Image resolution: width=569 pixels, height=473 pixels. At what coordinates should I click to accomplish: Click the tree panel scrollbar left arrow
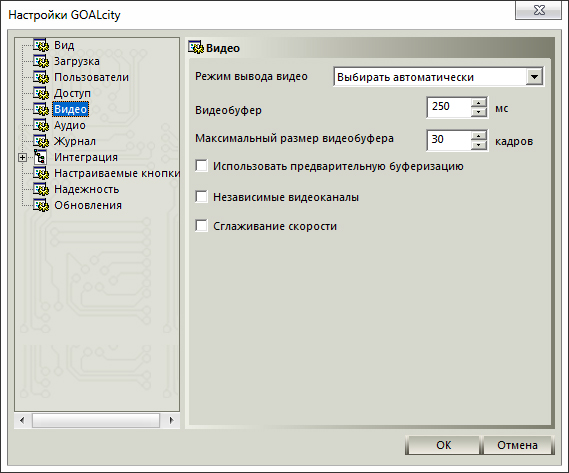click(x=22, y=420)
